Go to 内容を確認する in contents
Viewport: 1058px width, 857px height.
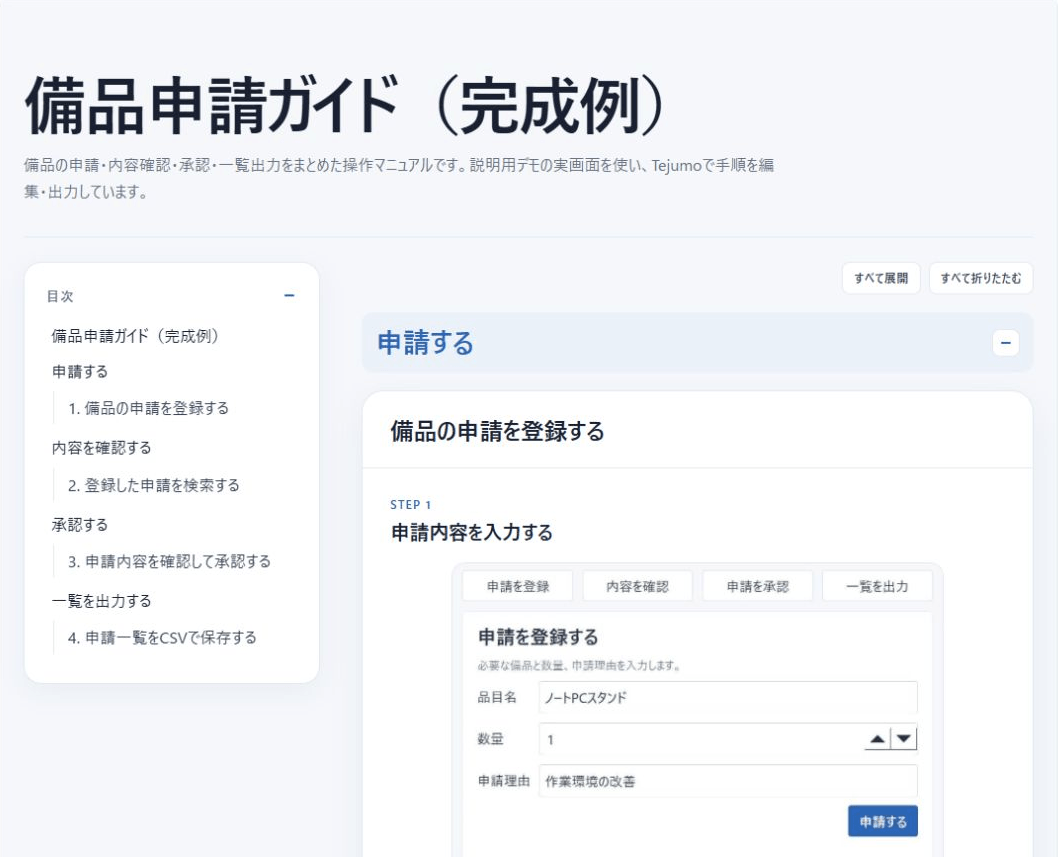click(101, 448)
